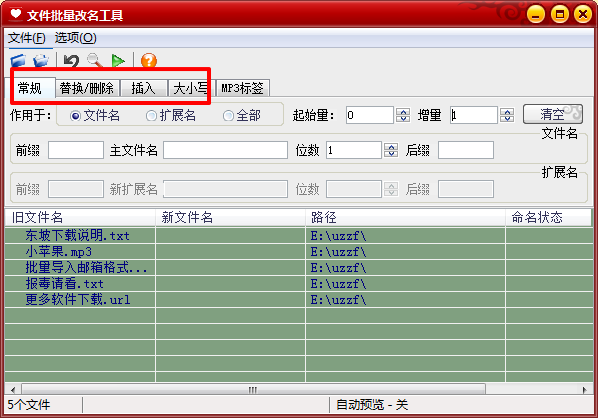Image resolution: width=598 pixels, height=418 pixels.
Task: Click the 清空 button
Action: point(553,114)
